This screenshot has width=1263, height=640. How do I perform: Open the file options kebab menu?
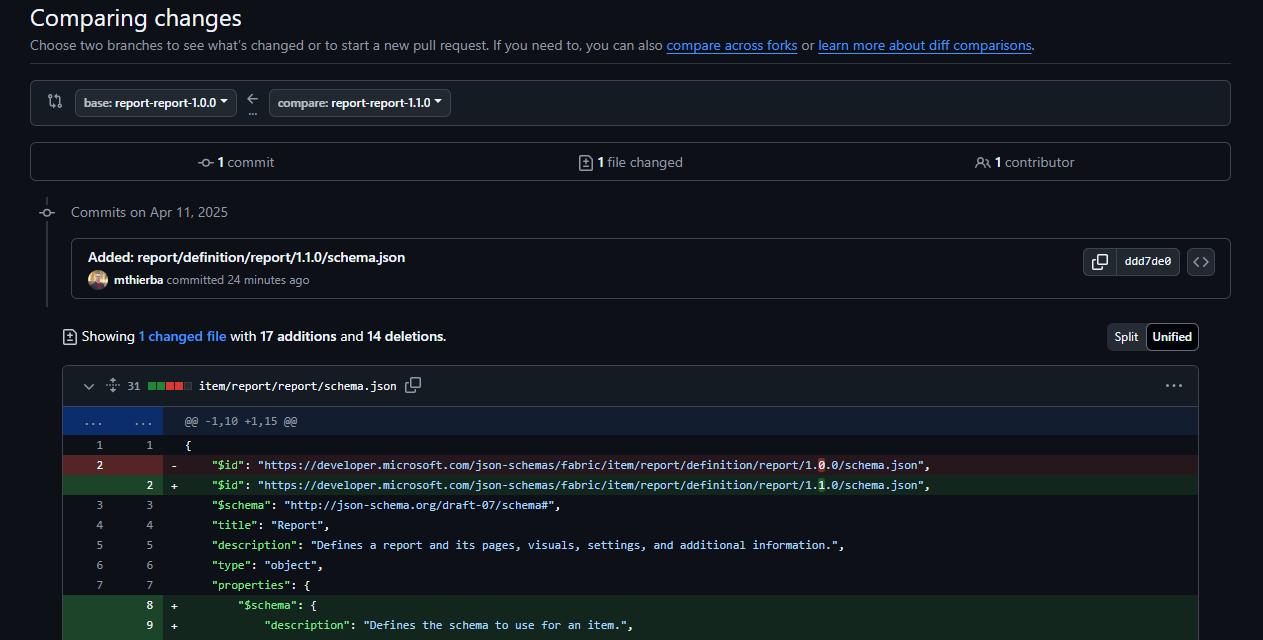pos(1174,385)
